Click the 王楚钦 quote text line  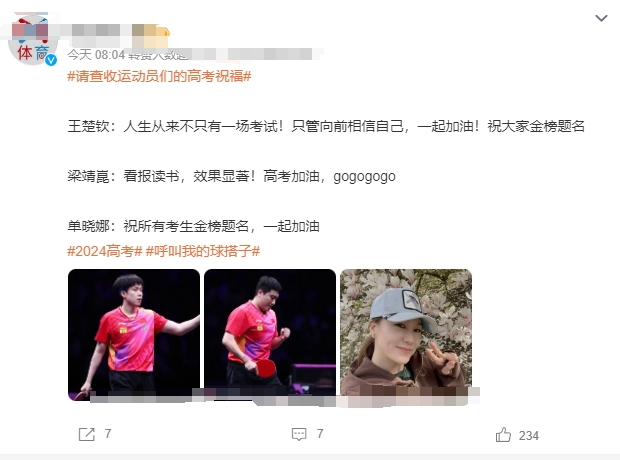click(x=326, y=126)
